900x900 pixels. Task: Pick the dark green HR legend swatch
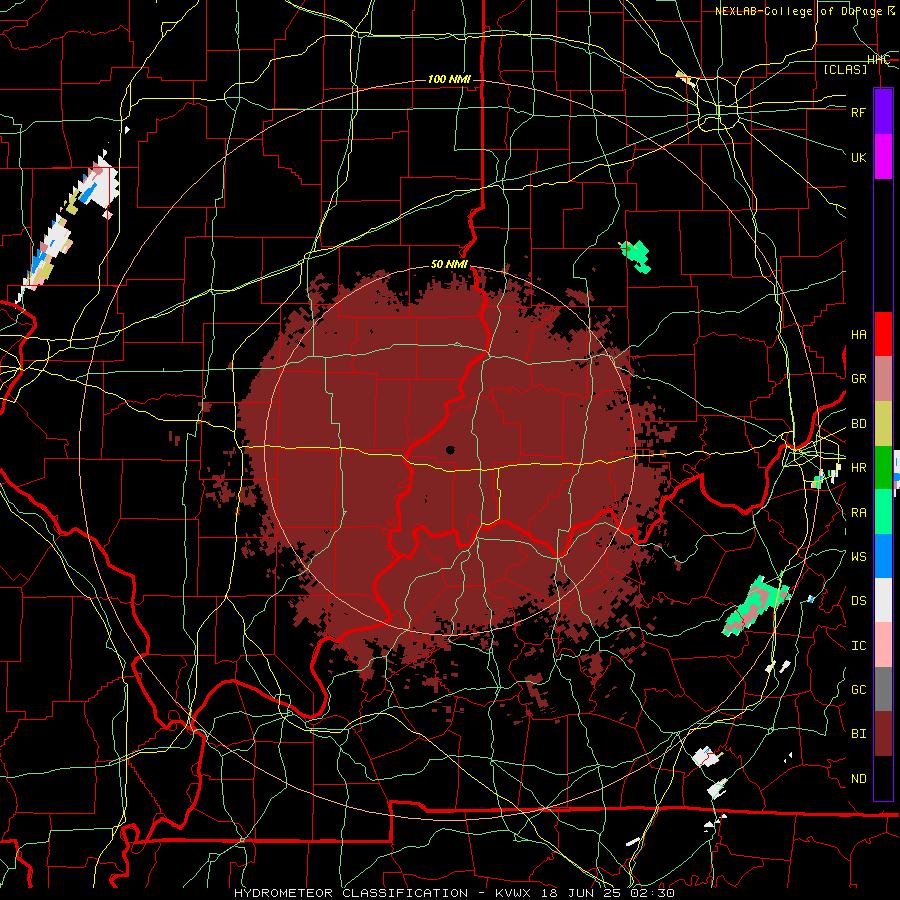(x=883, y=468)
